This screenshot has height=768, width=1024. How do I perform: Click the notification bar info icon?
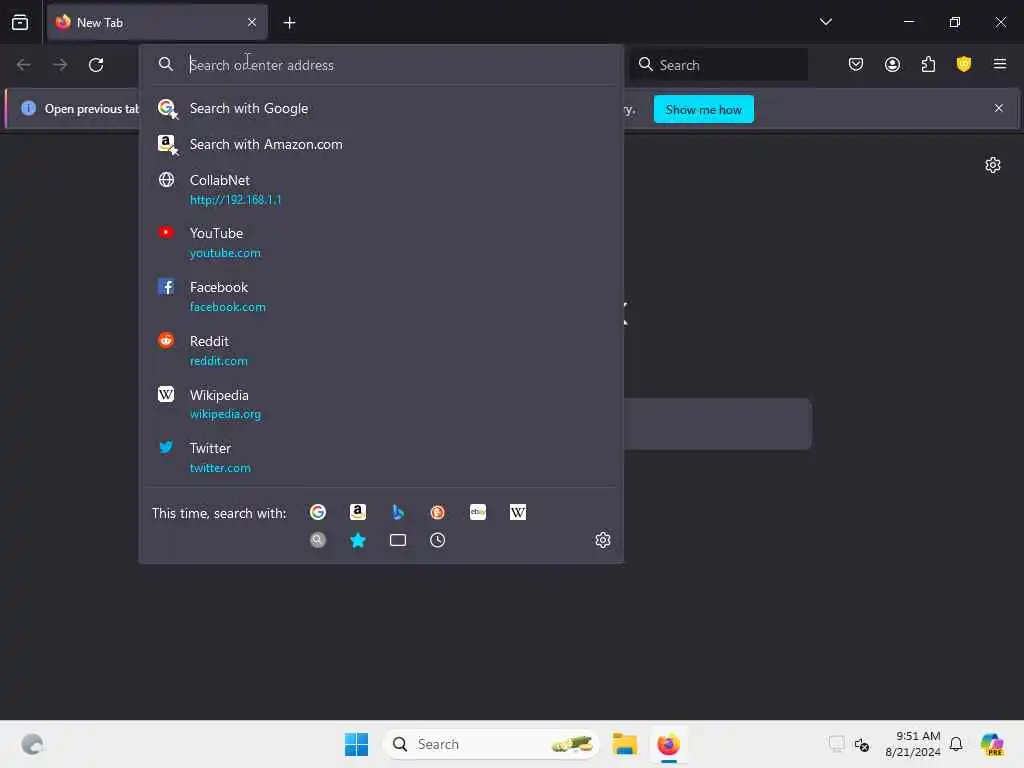tap(28, 108)
